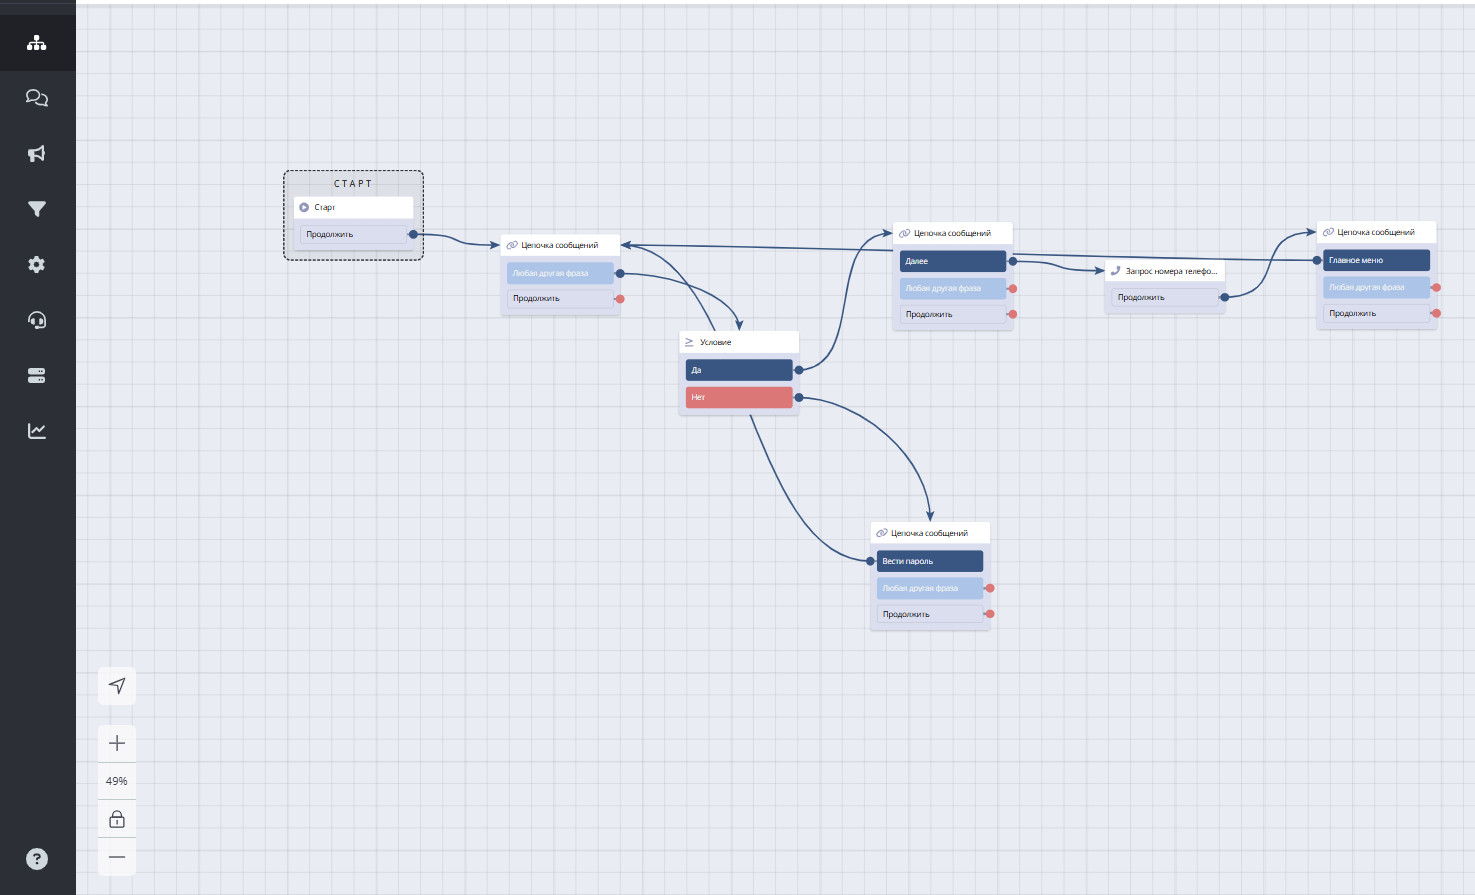Click Любая другая фраза in node fed by Старт
This screenshot has width=1475, height=895.
[560, 273]
